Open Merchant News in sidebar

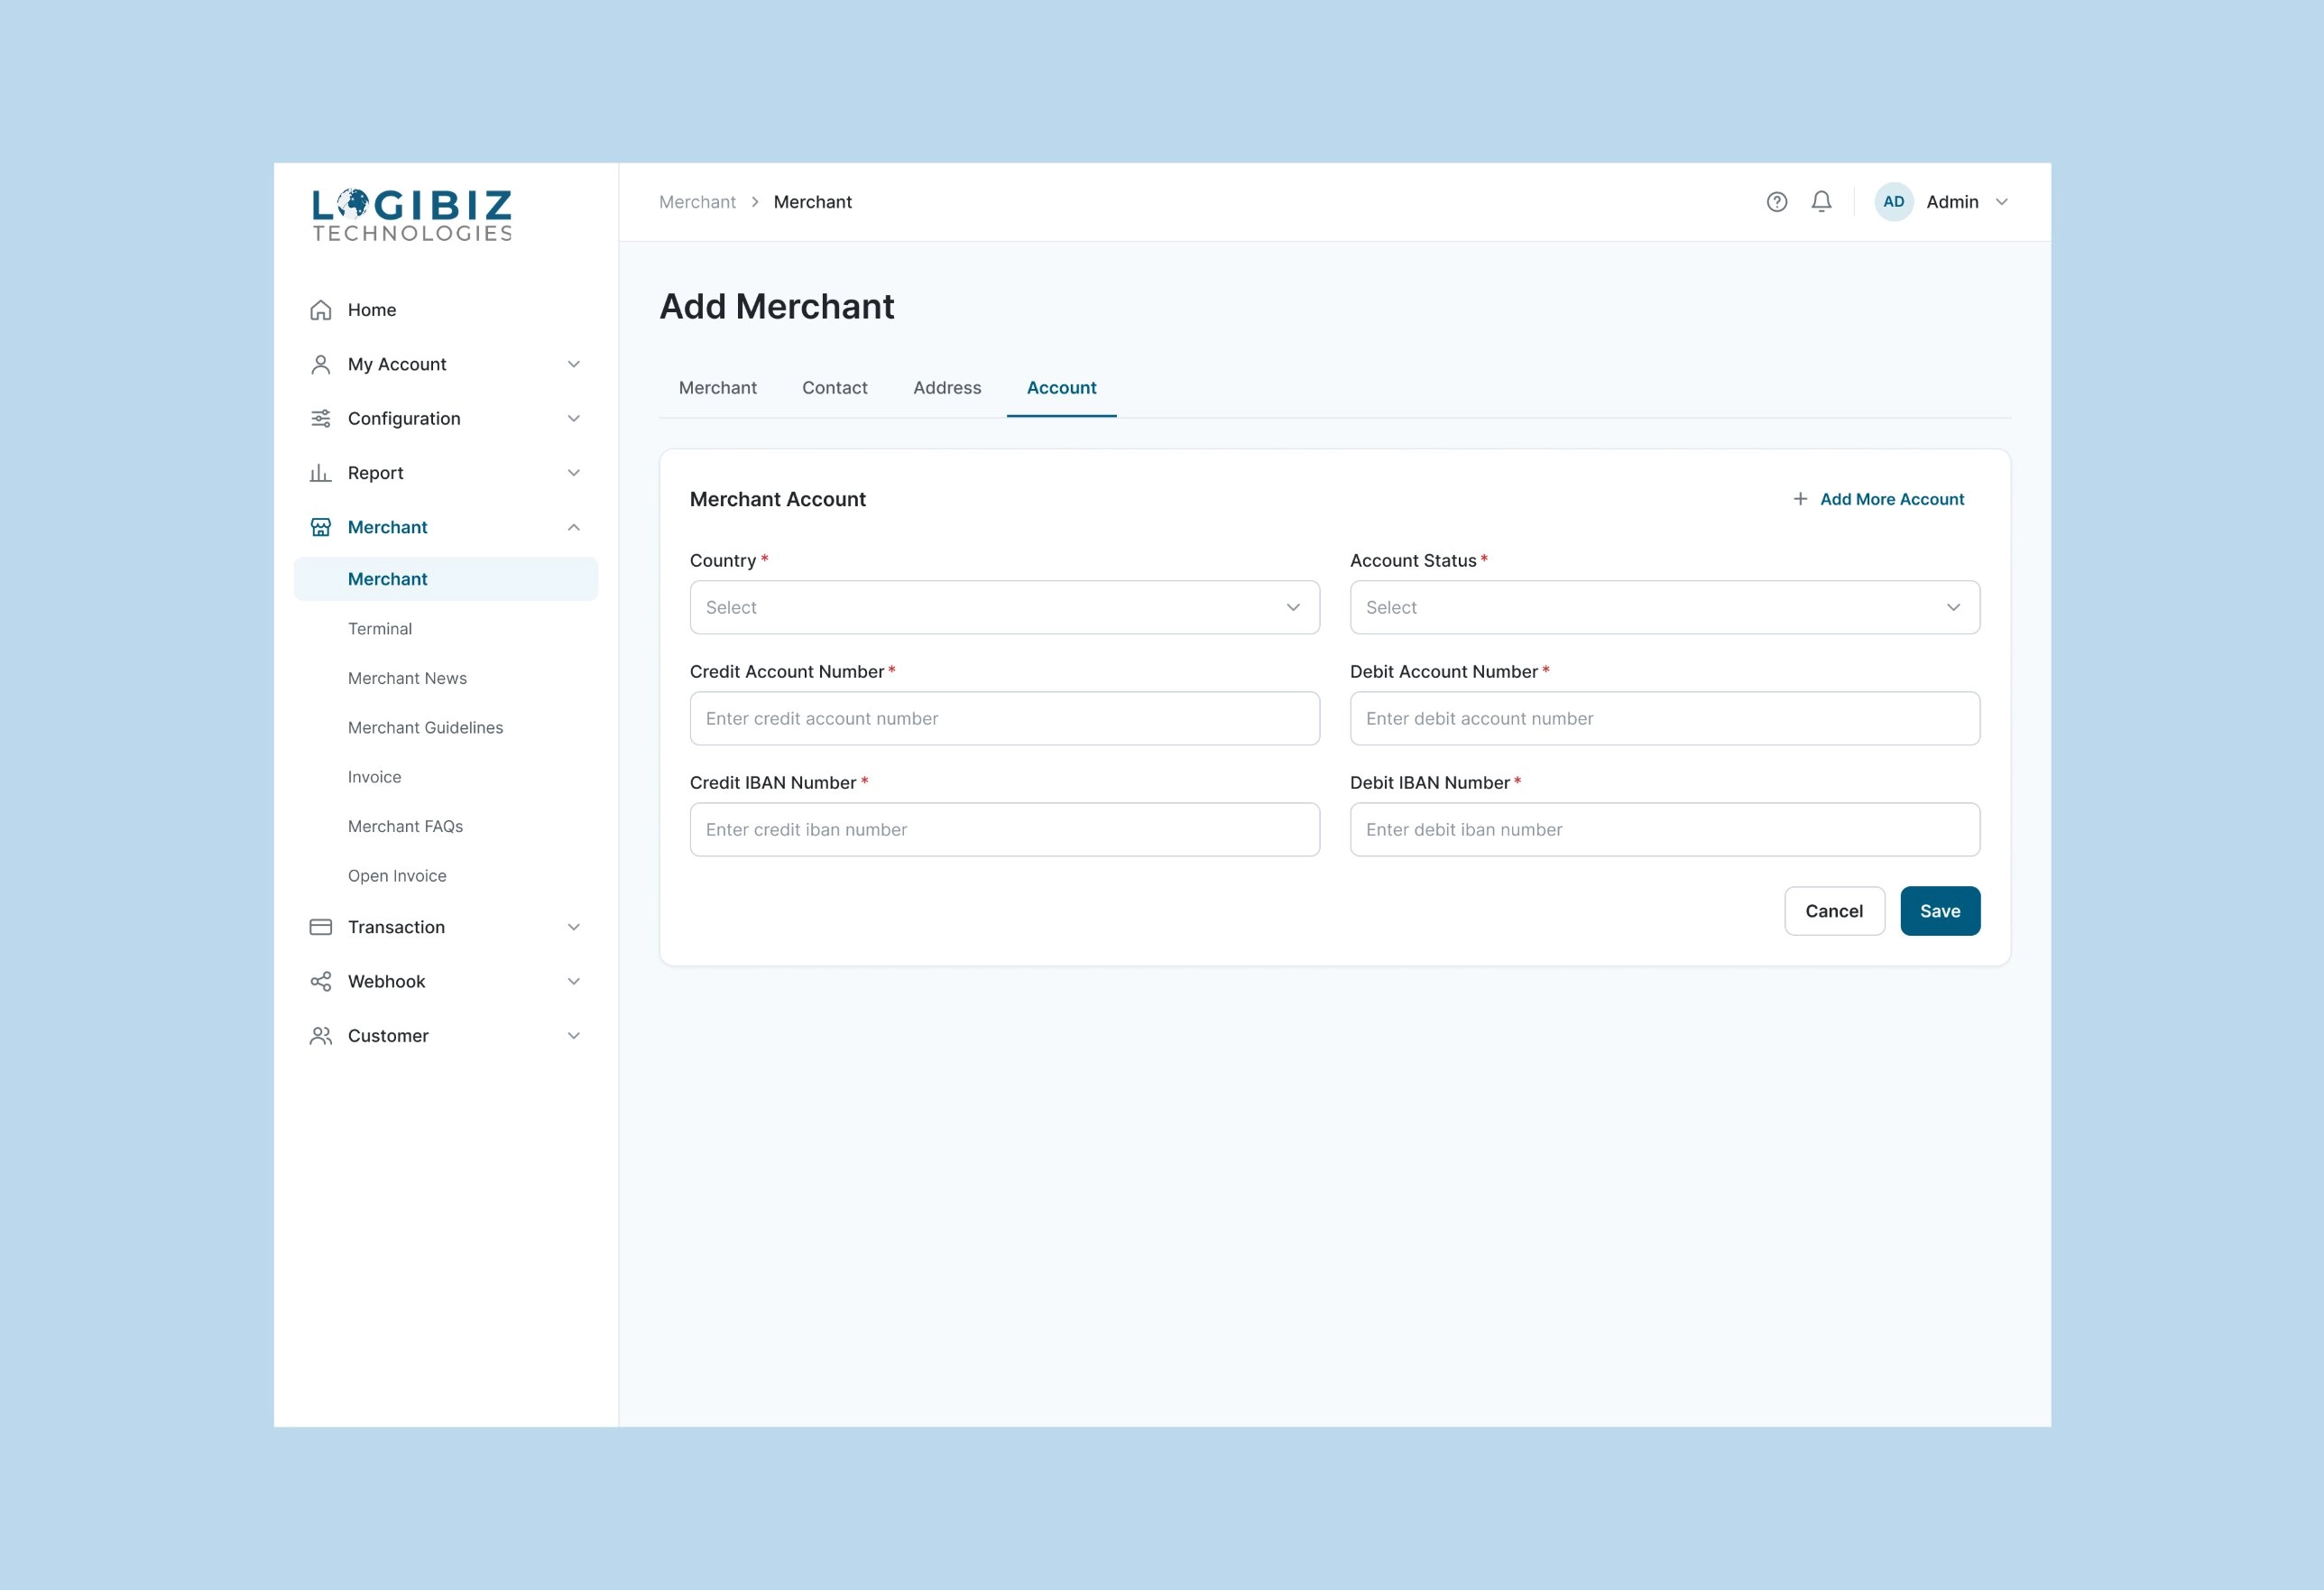coord(407,678)
